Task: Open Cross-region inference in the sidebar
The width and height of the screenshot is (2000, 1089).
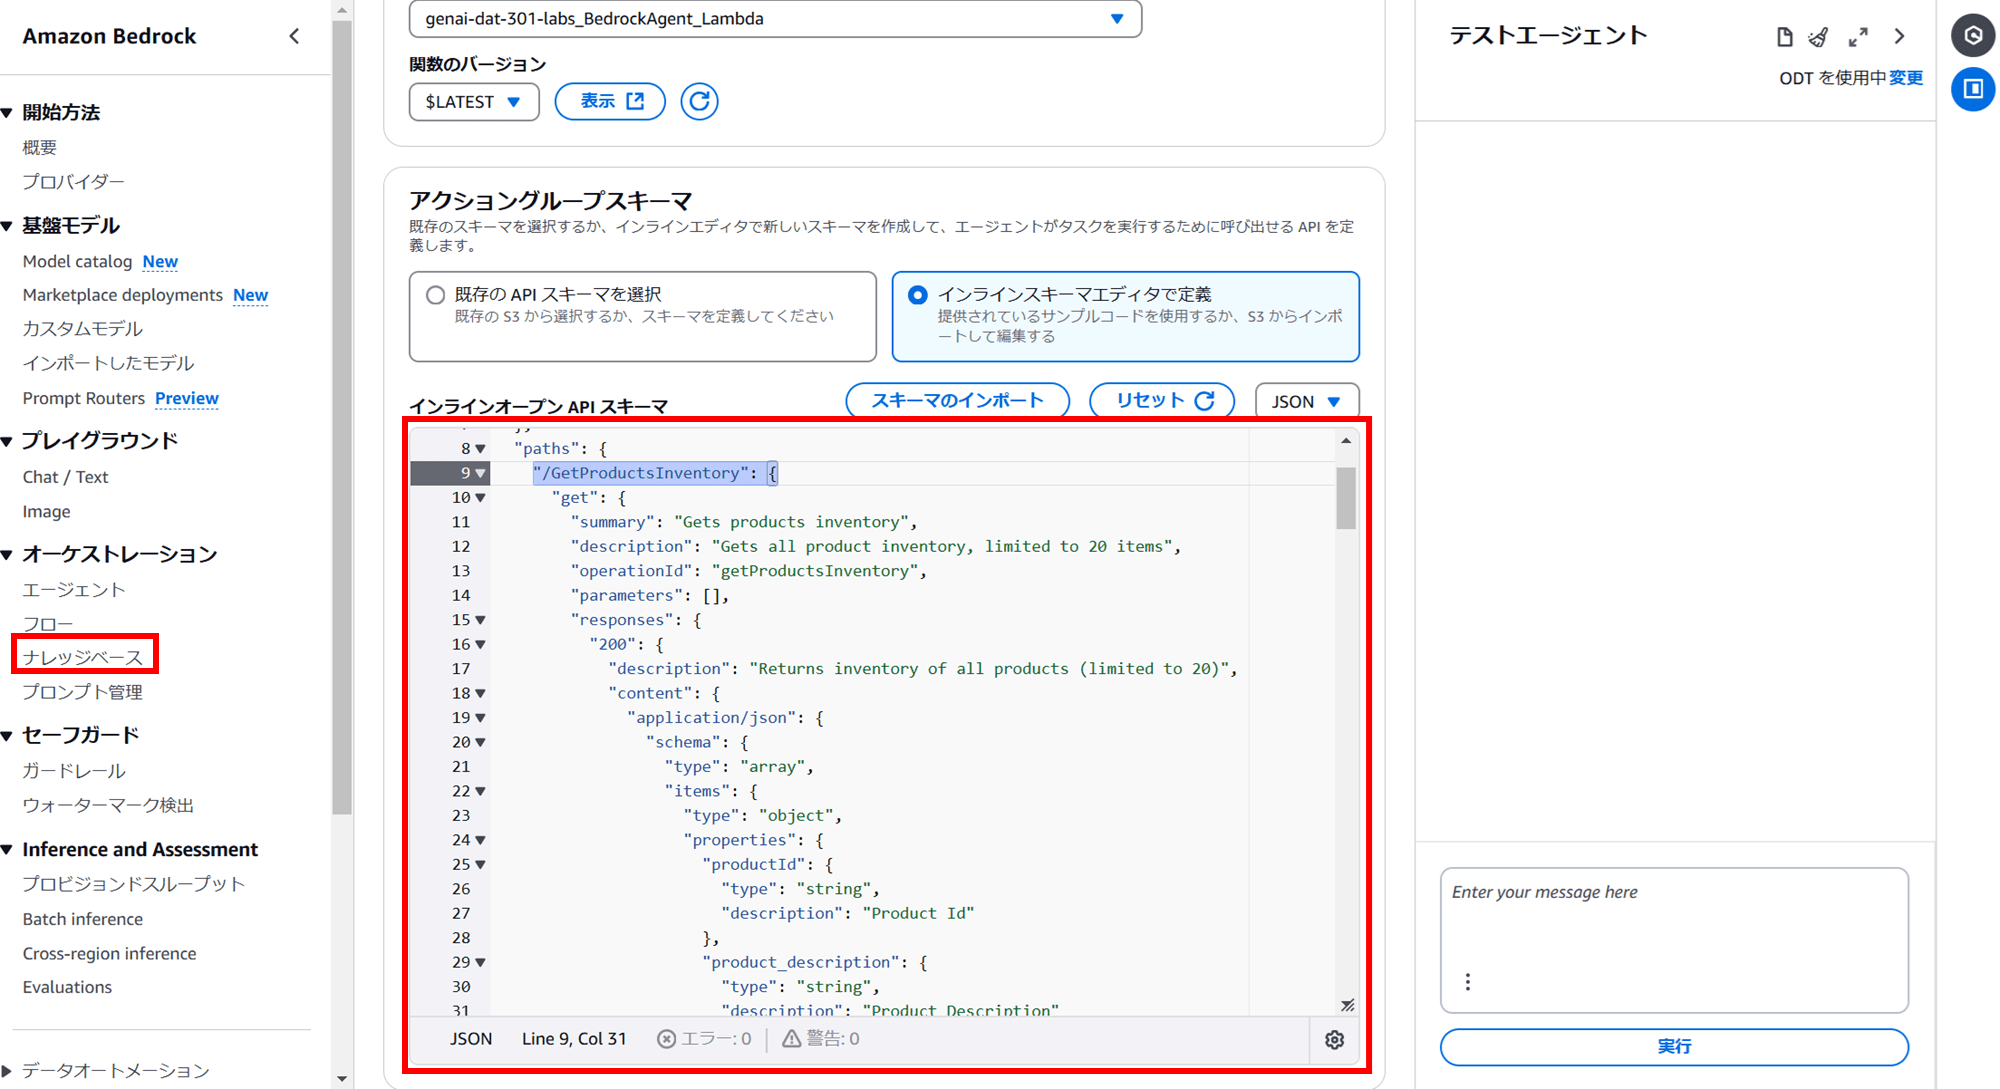Action: (109, 953)
